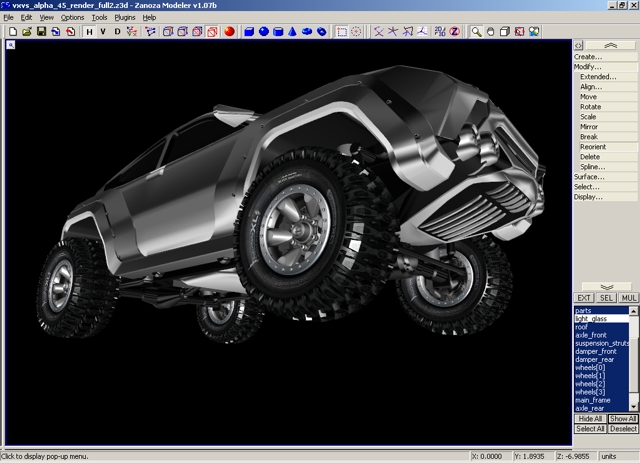Open file using folder icon
This screenshot has height=464, width=640.
click(x=27, y=32)
